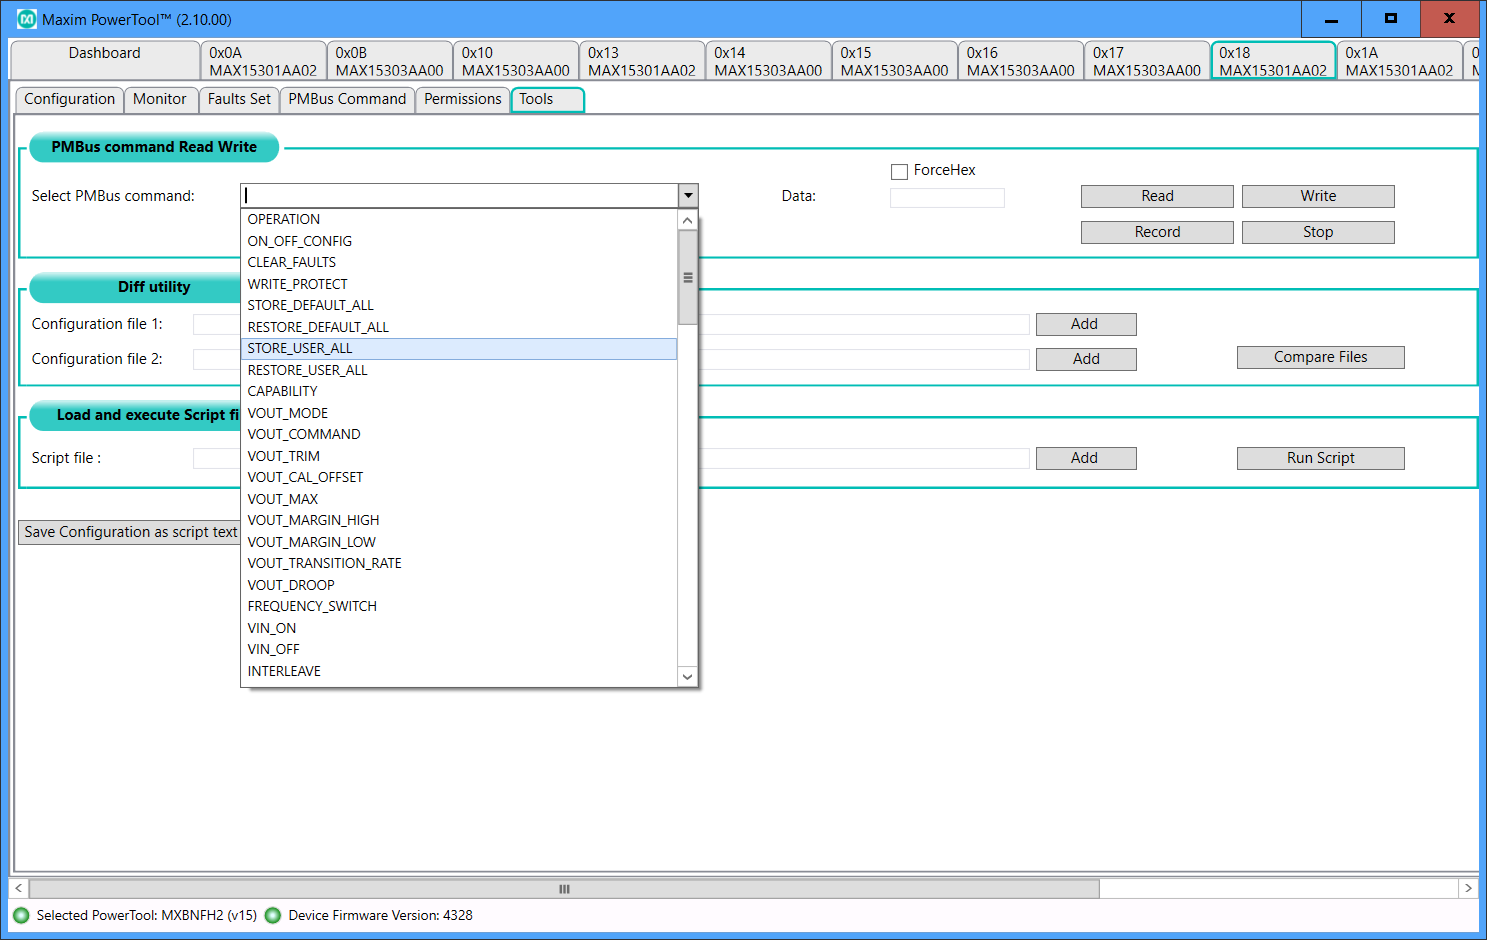This screenshot has width=1487, height=940.
Task: Open the Permissions sub-tab
Action: pos(462,99)
